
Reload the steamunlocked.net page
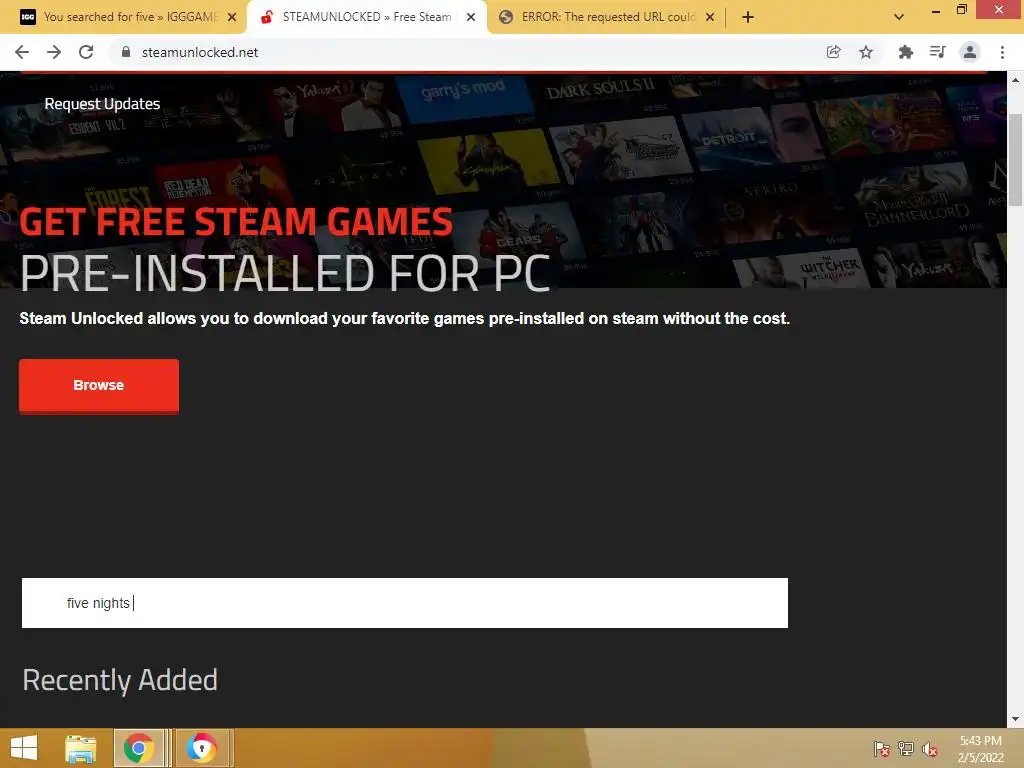coord(86,52)
